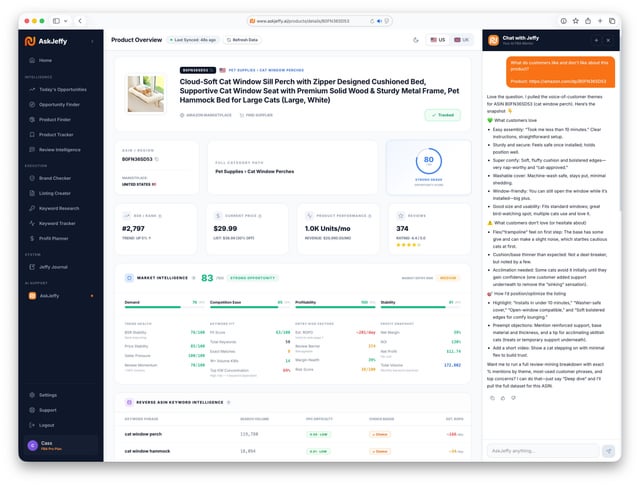Click the Listing Creator document icon
This screenshot has height=486, width=640.
point(32,193)
